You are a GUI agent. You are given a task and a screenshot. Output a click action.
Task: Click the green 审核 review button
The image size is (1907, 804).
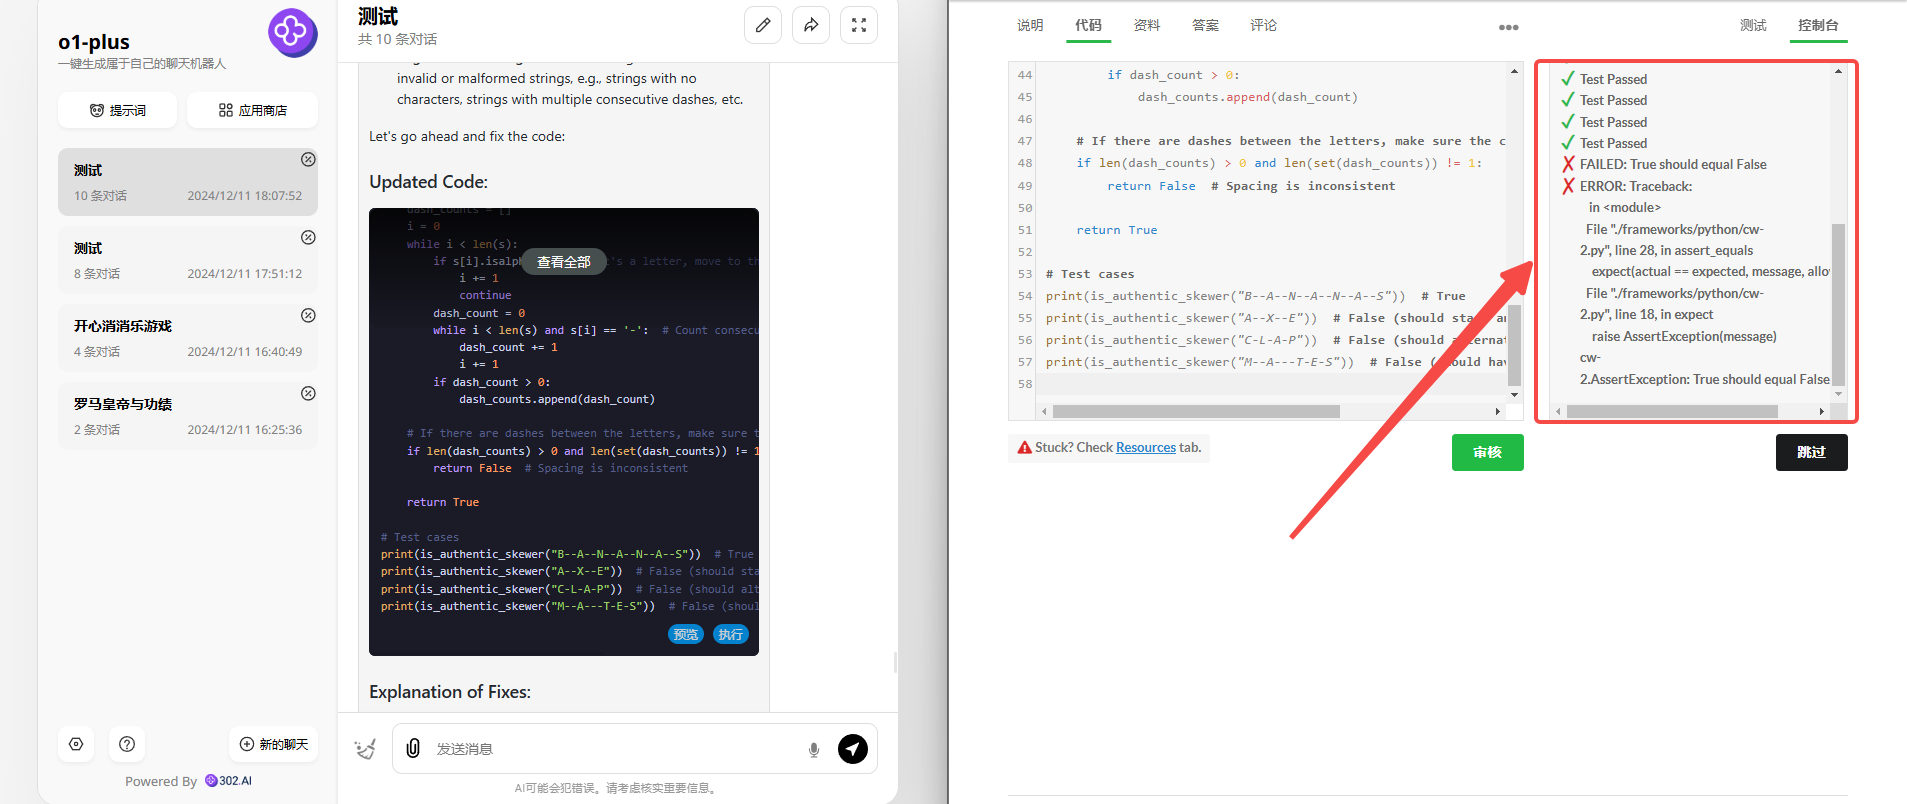(x=1488, y=452)
